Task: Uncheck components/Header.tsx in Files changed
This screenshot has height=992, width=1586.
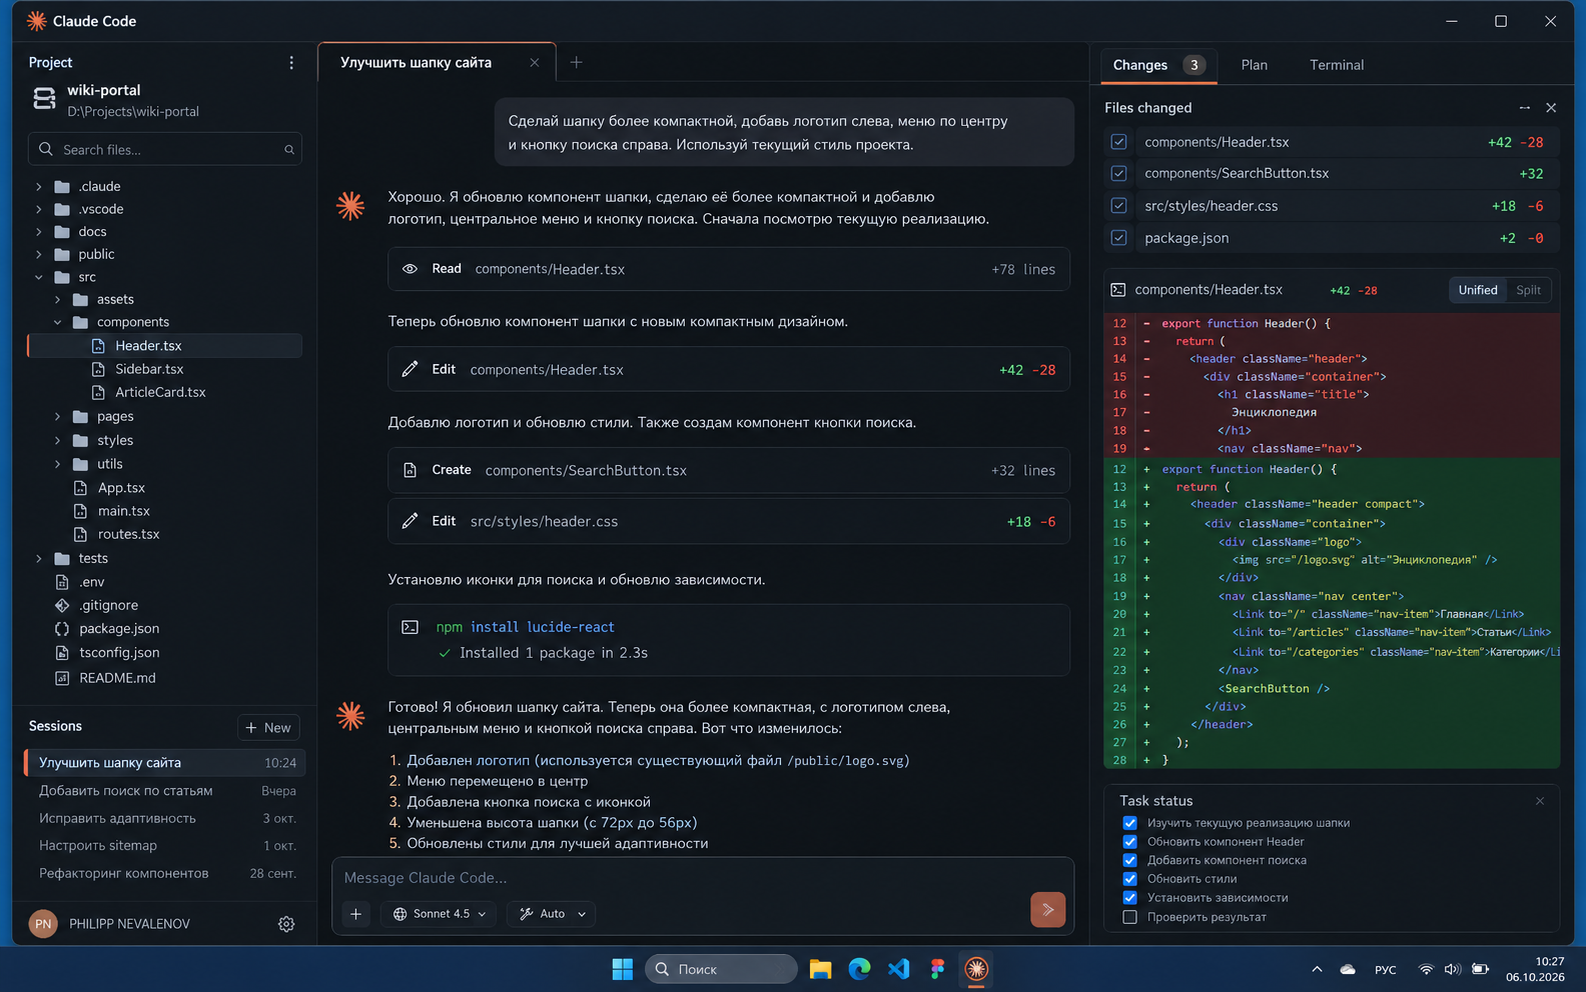Action: [1119, 142]
